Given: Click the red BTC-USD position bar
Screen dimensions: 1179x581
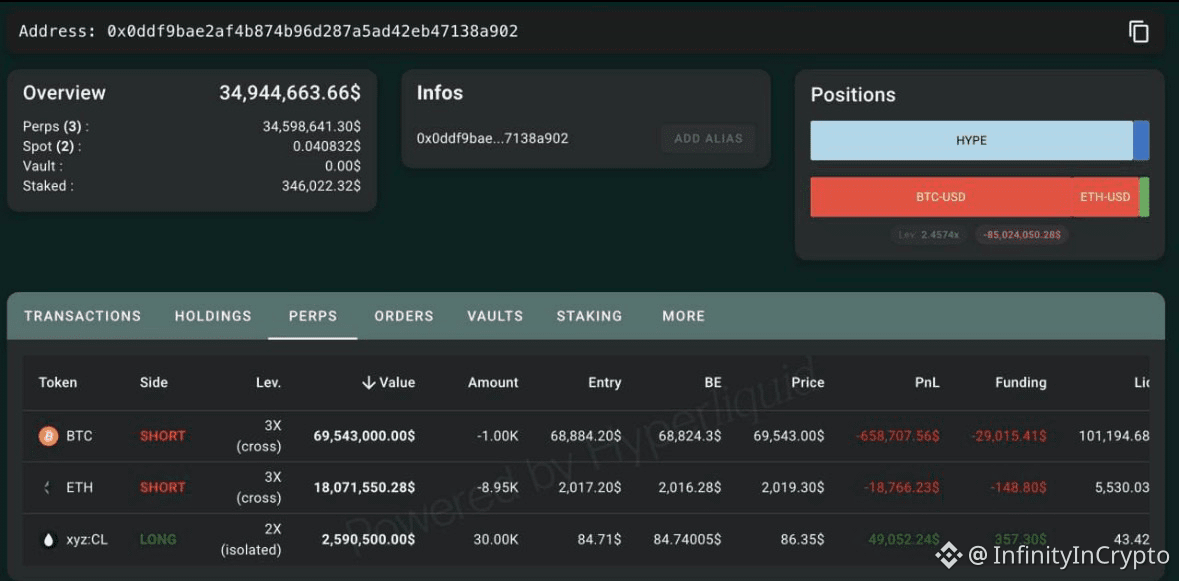Looking at the screenshot, I should 941,197.
